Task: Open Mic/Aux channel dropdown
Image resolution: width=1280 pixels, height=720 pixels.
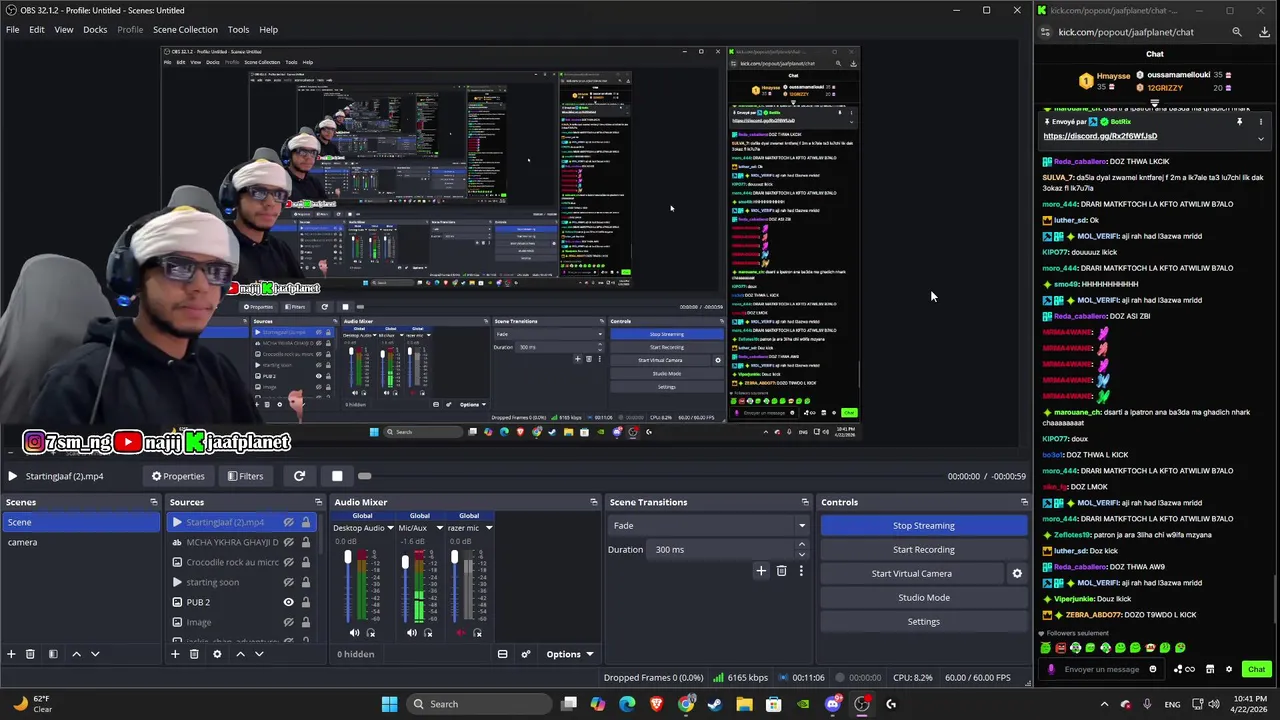Action: click(439, 528)
